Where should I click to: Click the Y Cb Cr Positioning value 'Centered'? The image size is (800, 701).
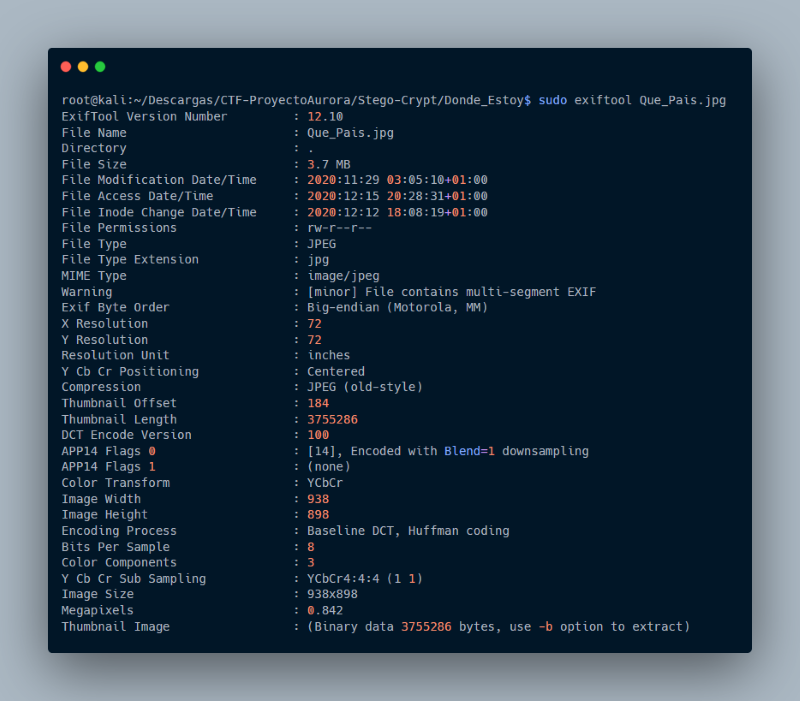pos(336,371)
